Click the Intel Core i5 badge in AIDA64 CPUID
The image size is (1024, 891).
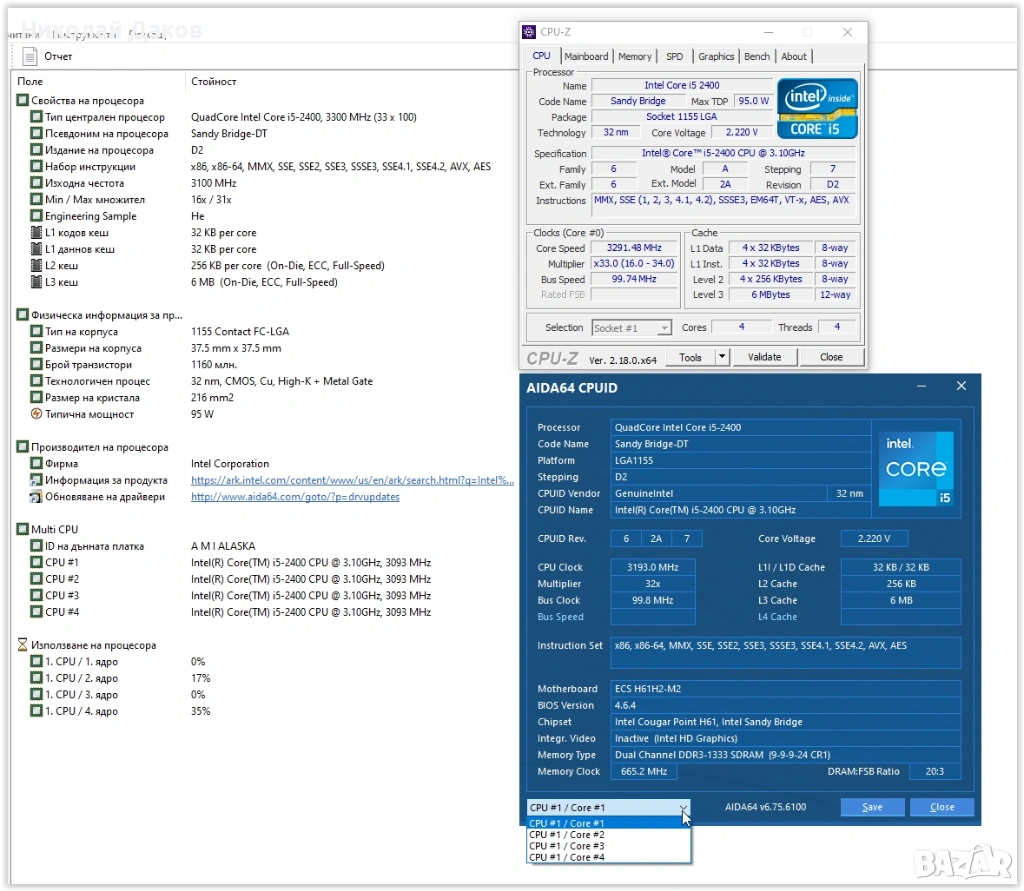[x=918, y=468]
